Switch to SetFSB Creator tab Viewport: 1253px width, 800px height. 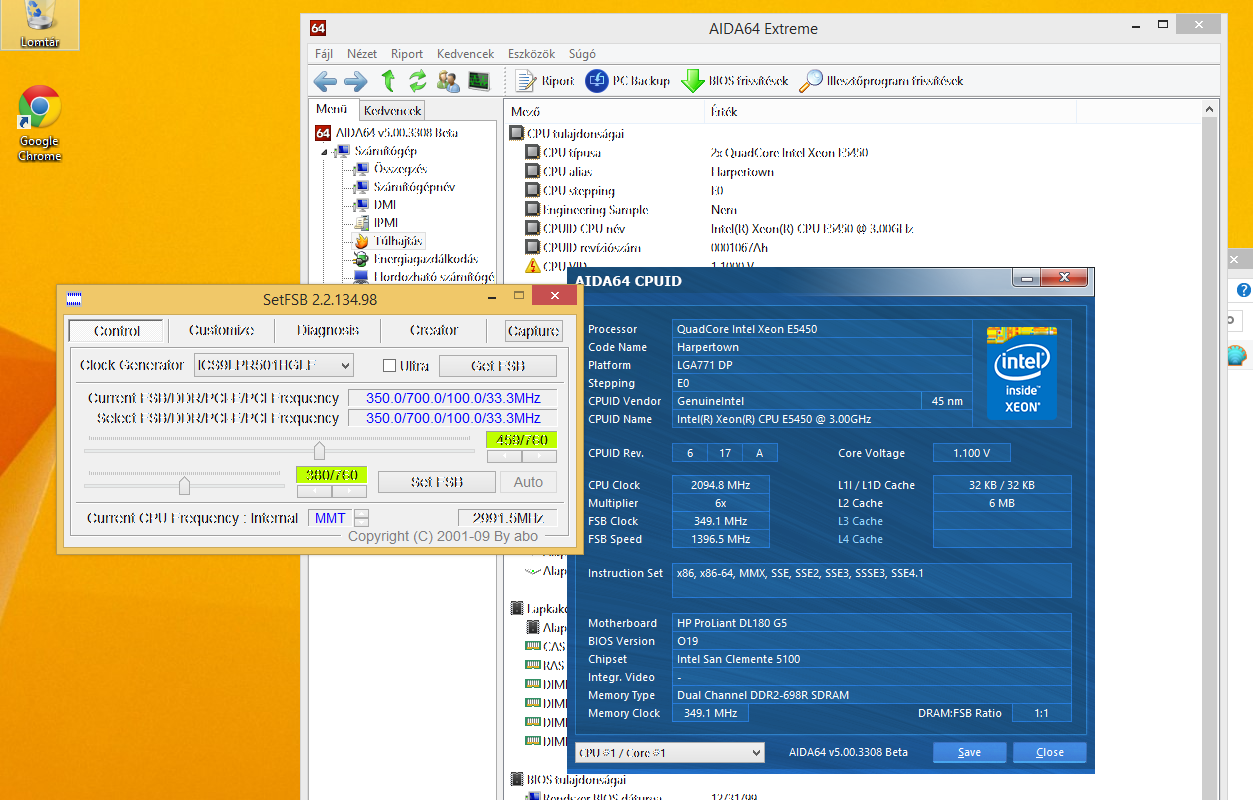[433, 330]
